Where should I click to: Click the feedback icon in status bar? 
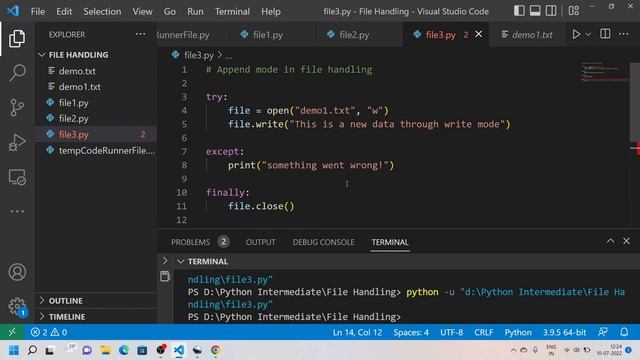pos(603,332)
